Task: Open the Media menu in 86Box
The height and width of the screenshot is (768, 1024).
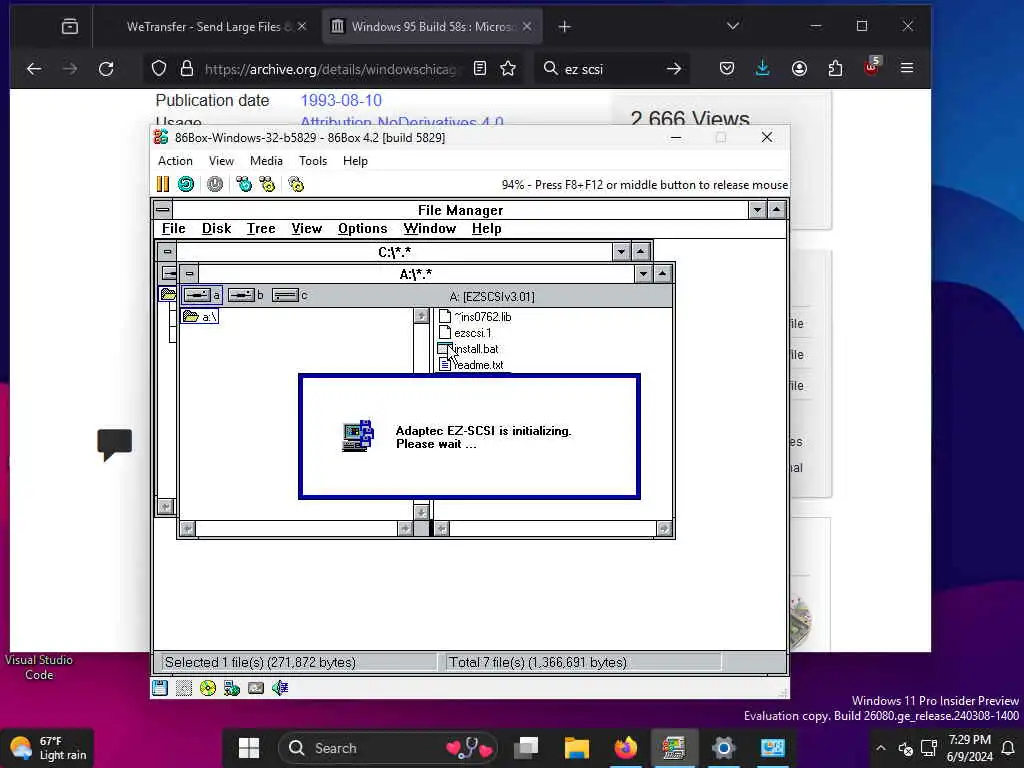Action: [266, 161]
